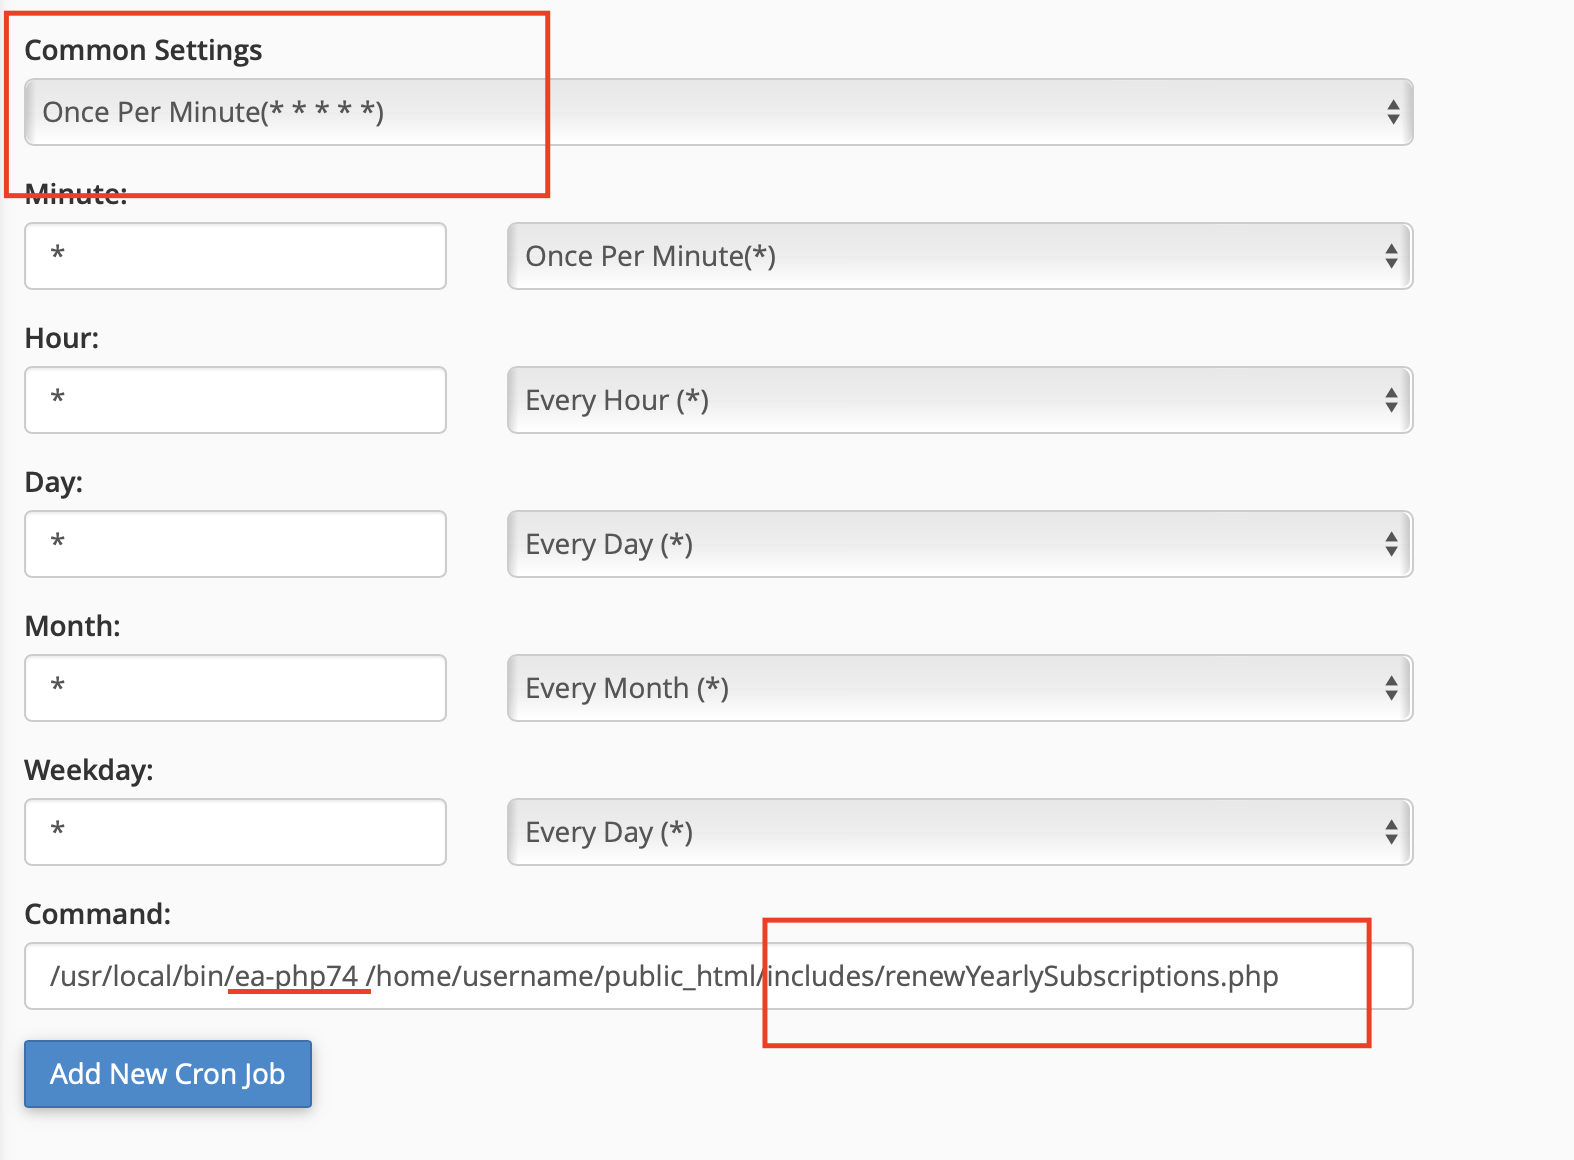Click the Weekday text input field
This screenshot has height=1160, width=1574.
pyautogui.click(x=235, y=832)
